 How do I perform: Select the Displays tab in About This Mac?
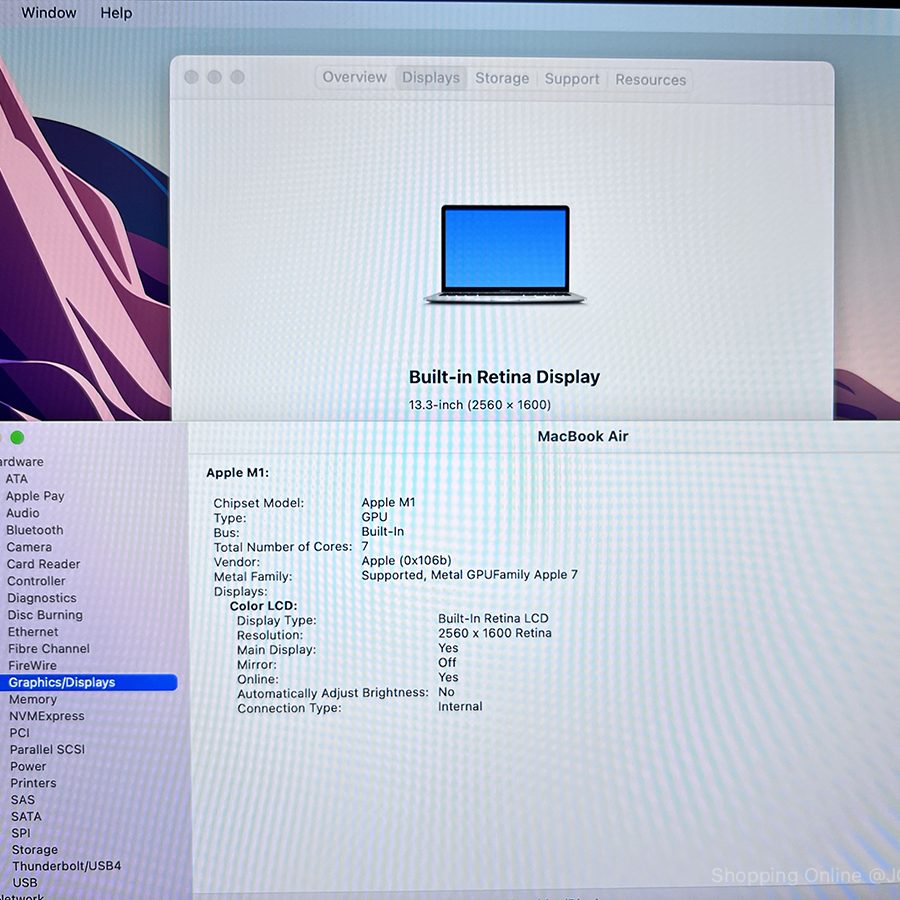[430, 77]
